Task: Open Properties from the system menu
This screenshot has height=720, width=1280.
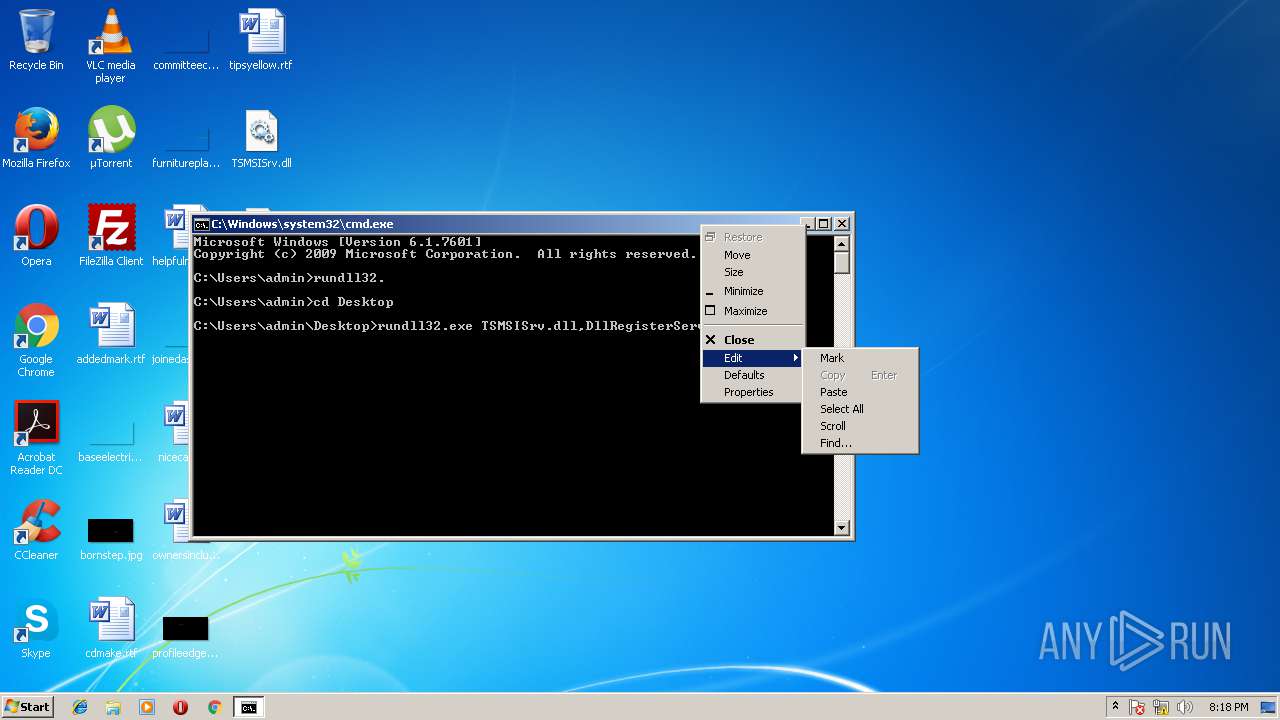Action: (753, 392)
